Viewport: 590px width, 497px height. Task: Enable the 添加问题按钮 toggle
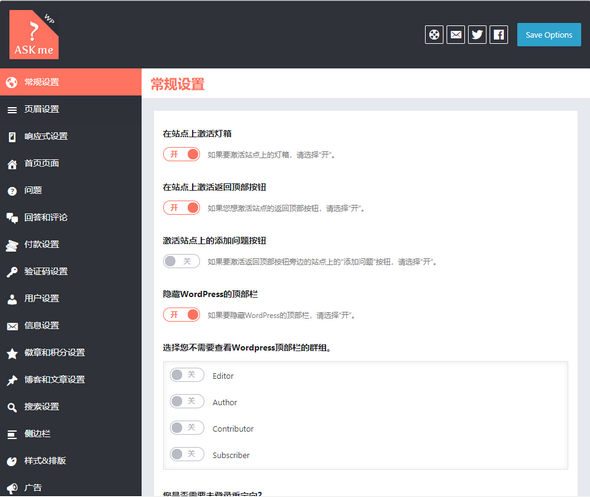[x=181, y=261]
